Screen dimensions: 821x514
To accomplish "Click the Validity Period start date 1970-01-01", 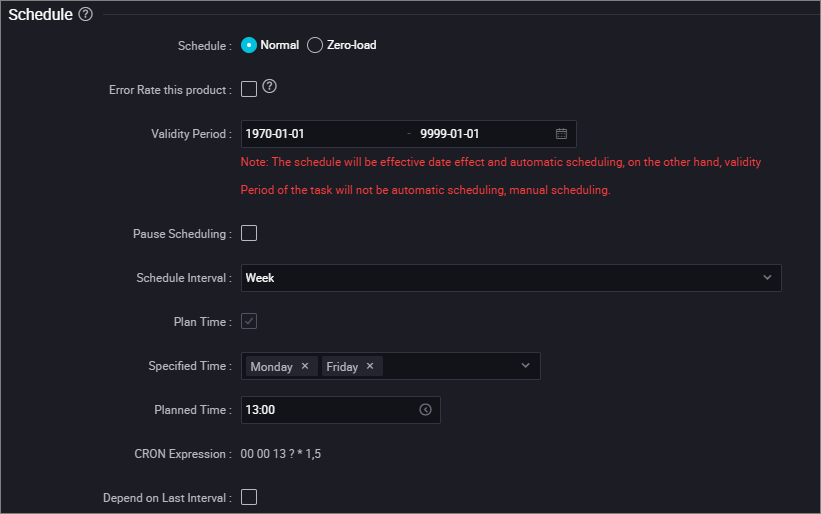I will coord(275,134).
